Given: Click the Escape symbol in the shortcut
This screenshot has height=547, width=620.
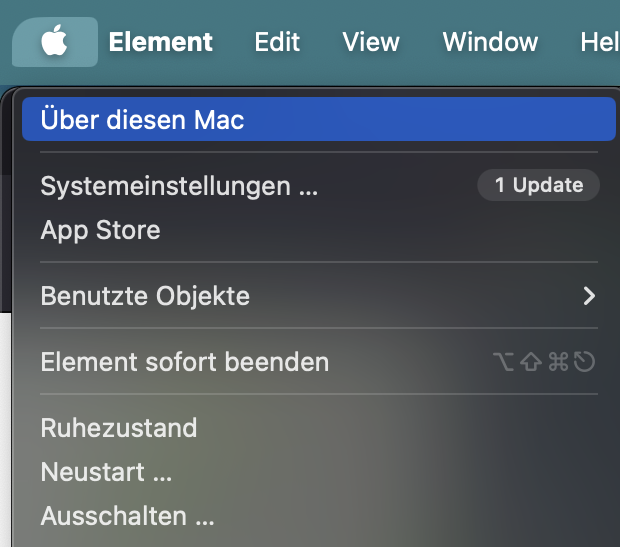Looking at the screenshot, I should point(584,362).
